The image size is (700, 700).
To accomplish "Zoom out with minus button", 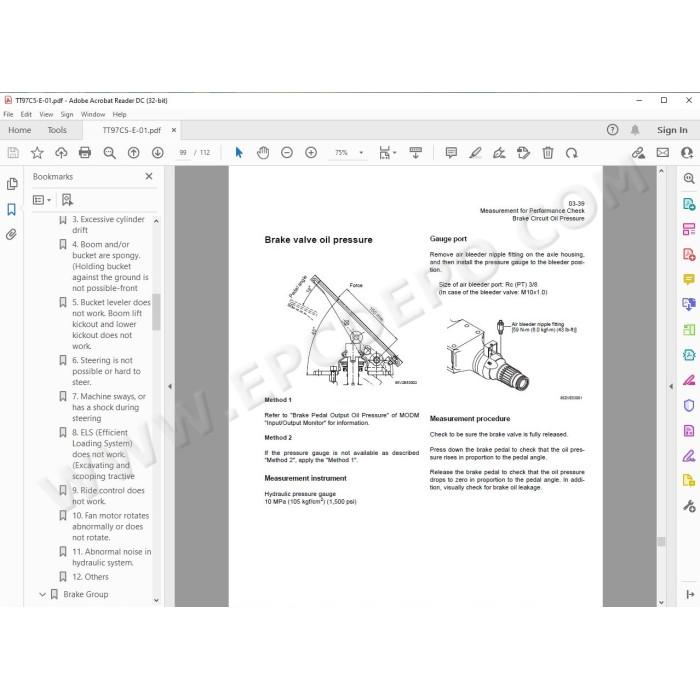I will (x=287, y=153).
